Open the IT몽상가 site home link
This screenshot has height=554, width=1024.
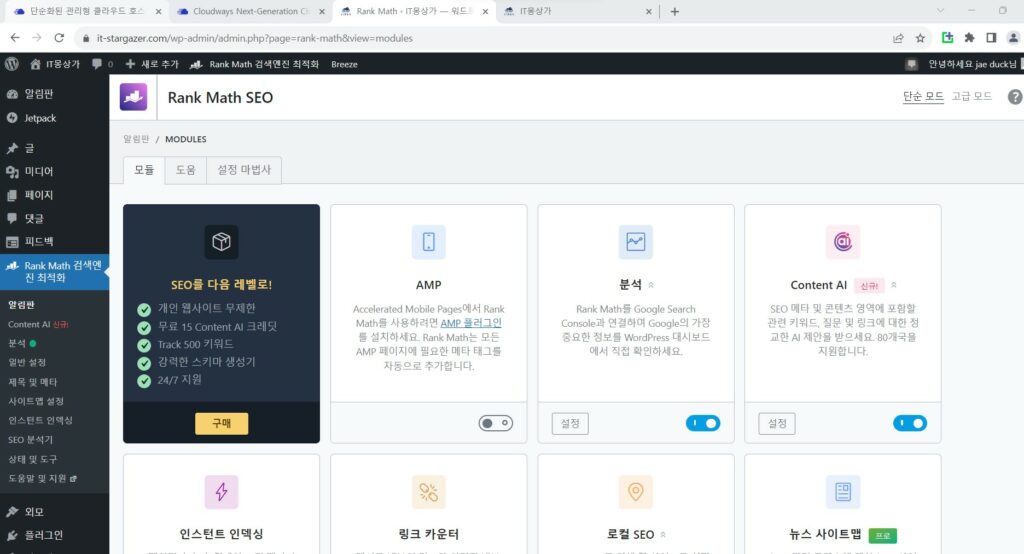point(55,64)
